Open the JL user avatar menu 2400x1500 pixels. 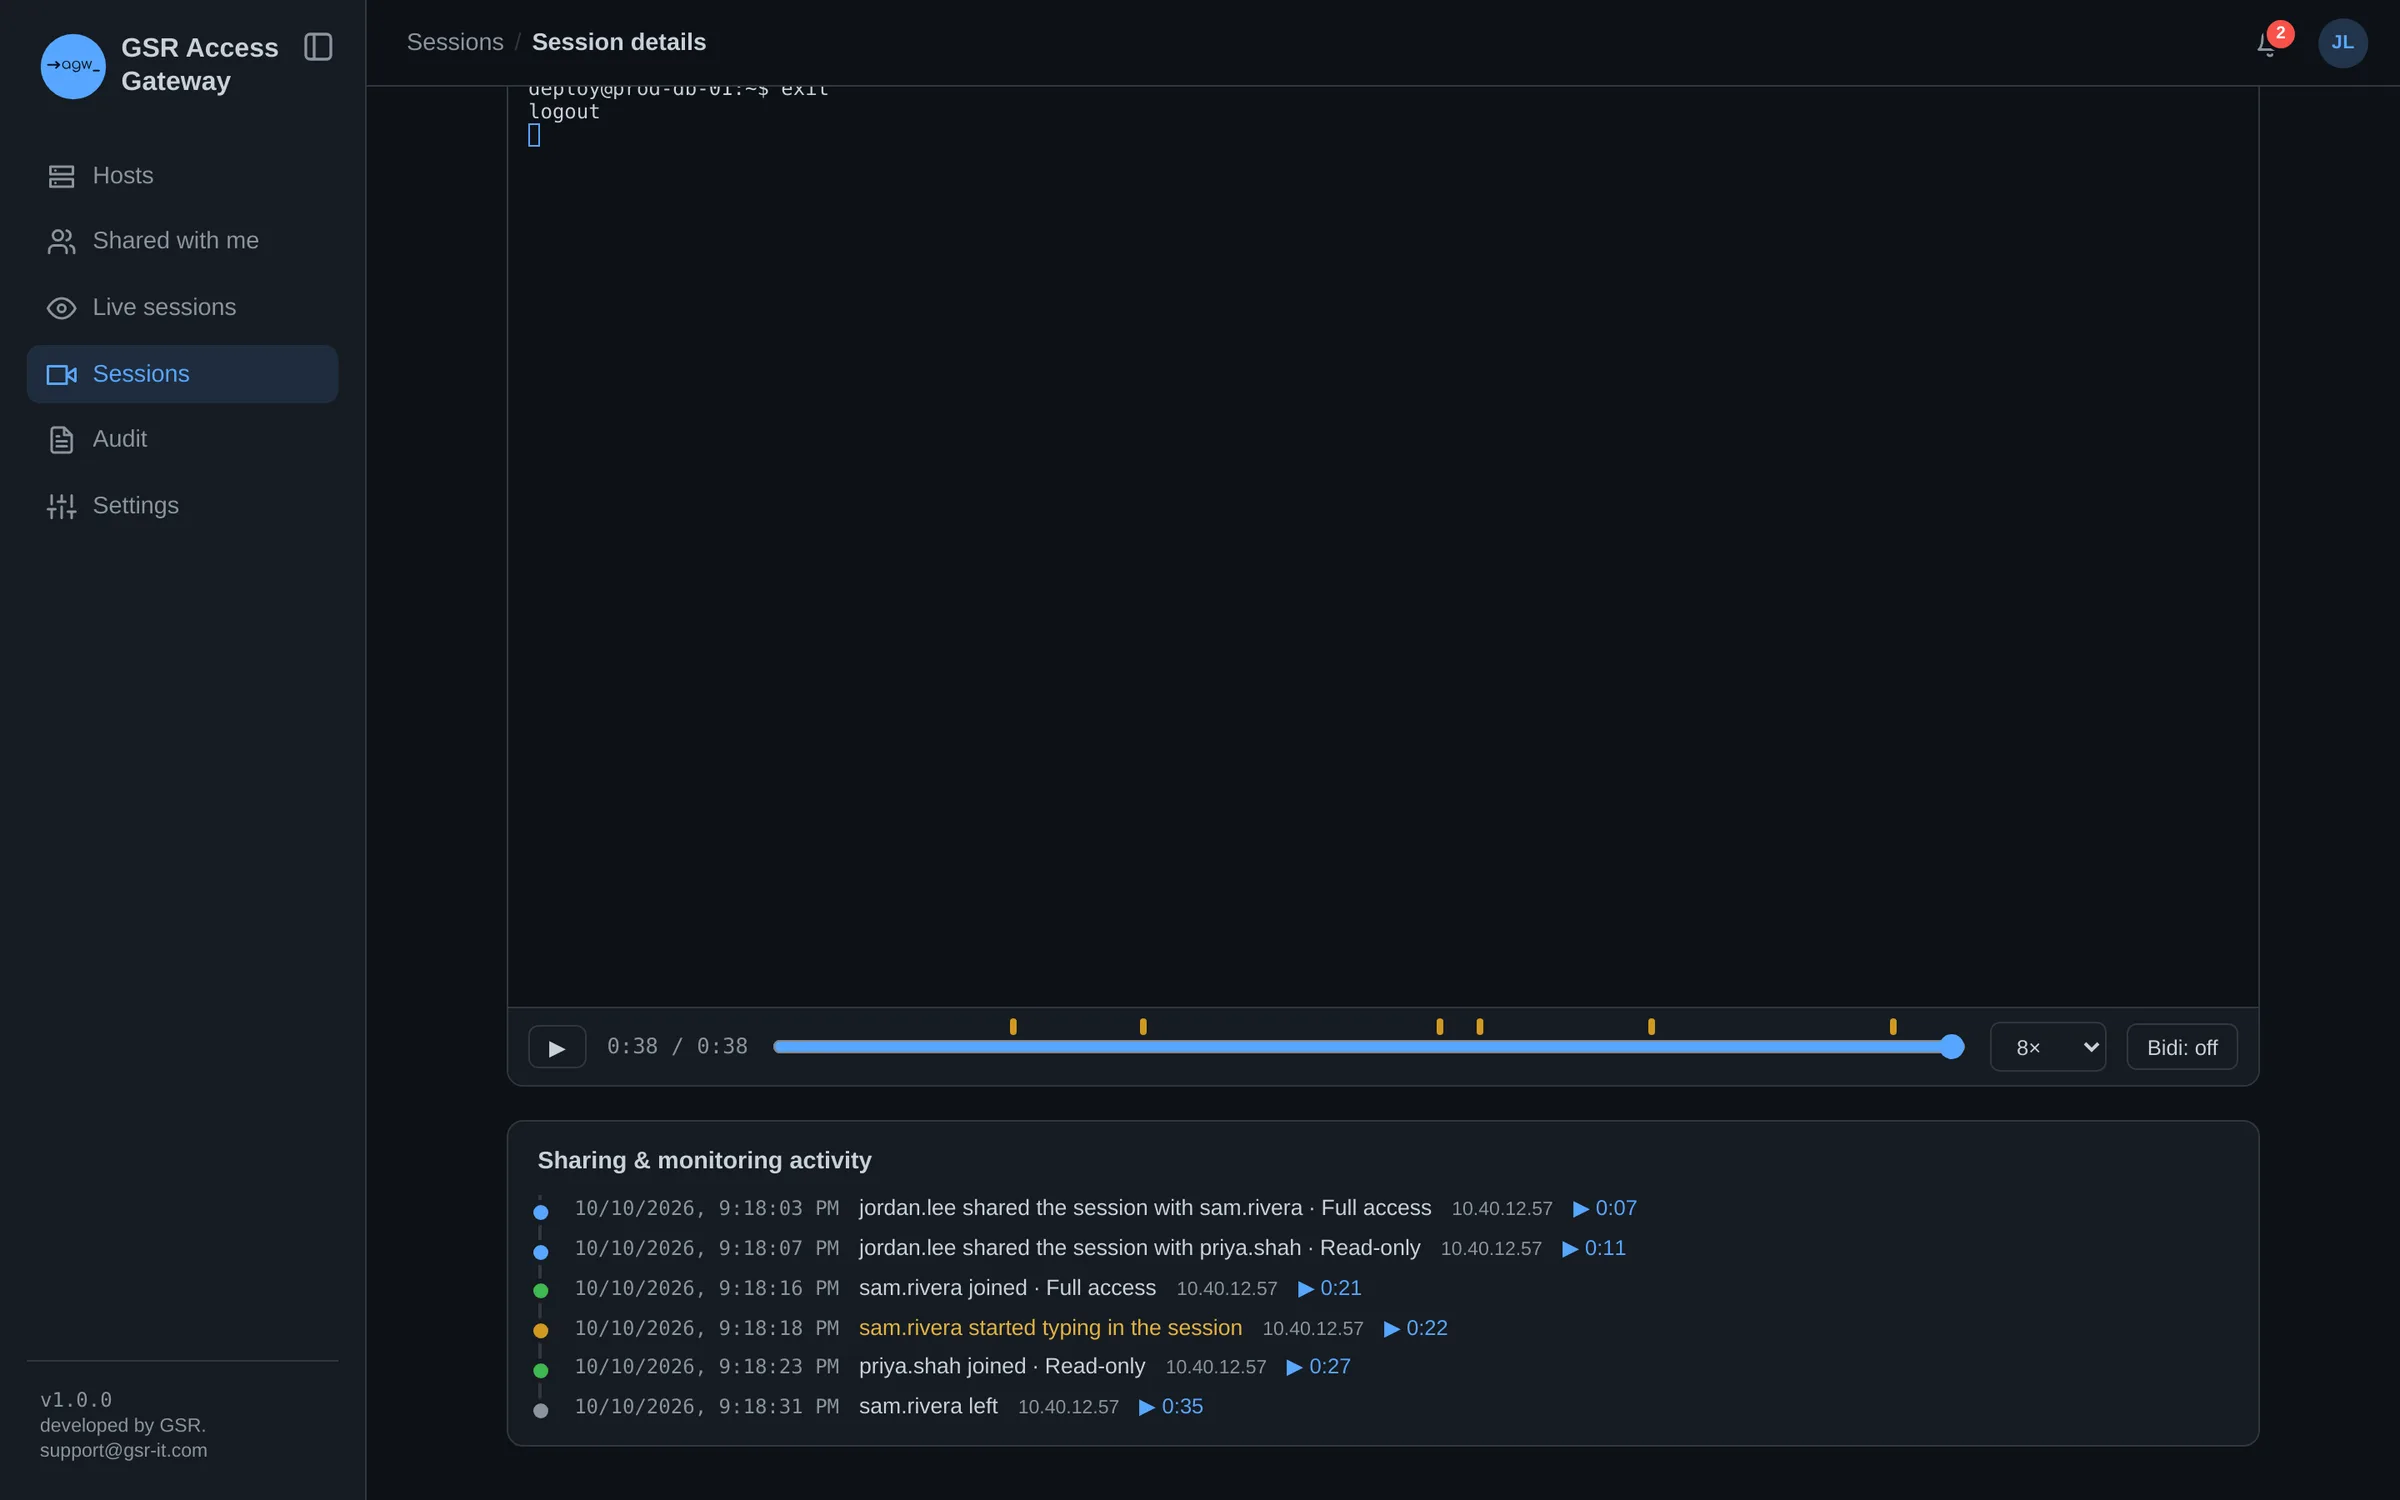(2342, 43)
